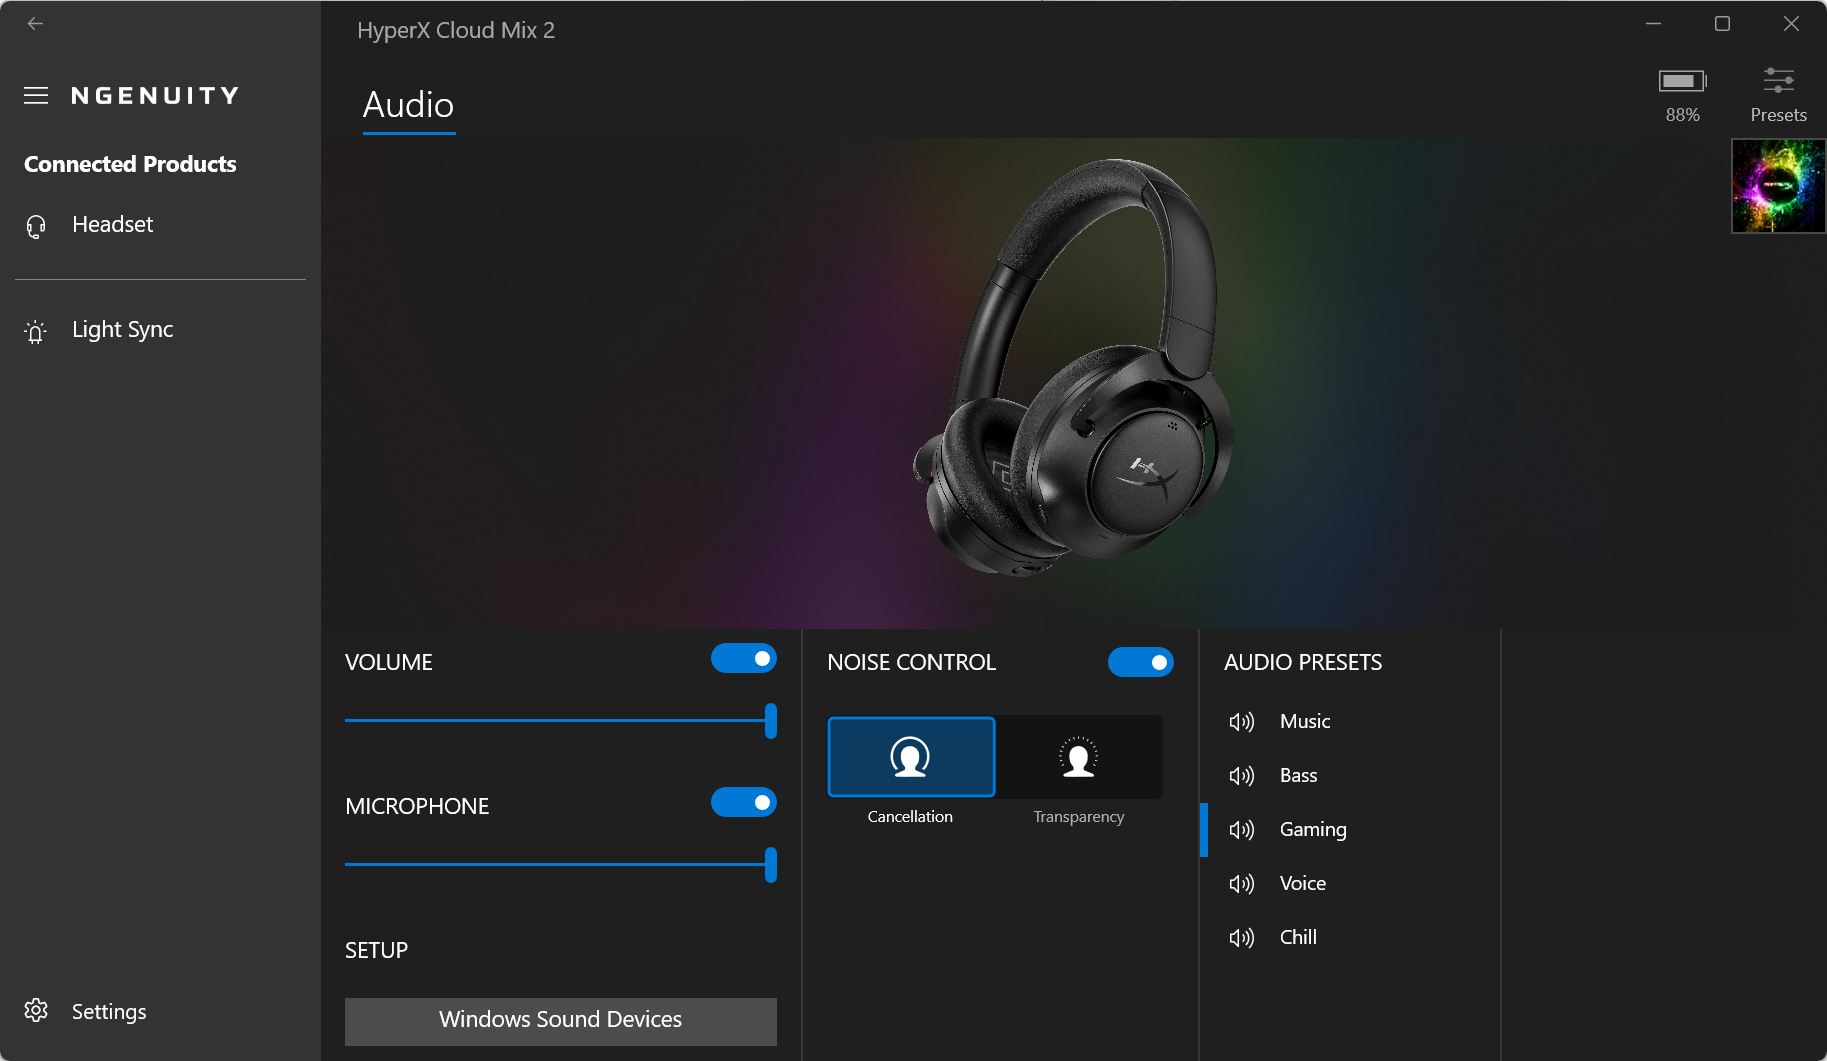The image size is (1827, 1061).
Task: Select the Chill audio preset
Action: (1350, 937)
